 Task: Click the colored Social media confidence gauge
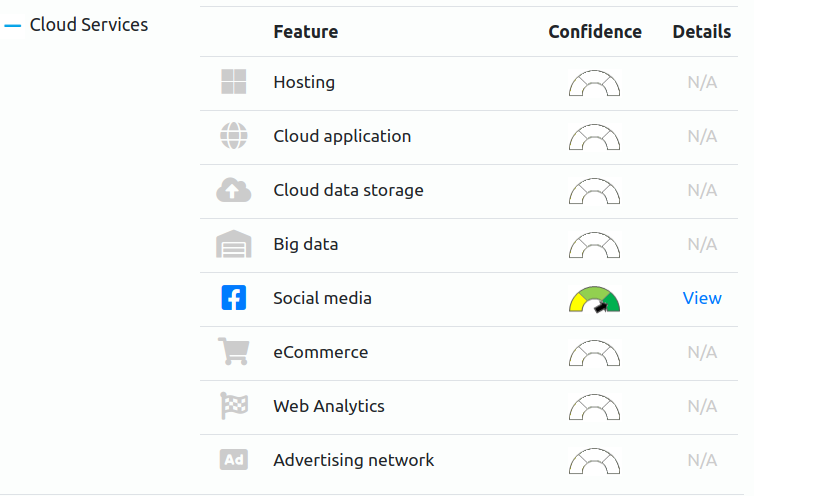coord(594,299)
